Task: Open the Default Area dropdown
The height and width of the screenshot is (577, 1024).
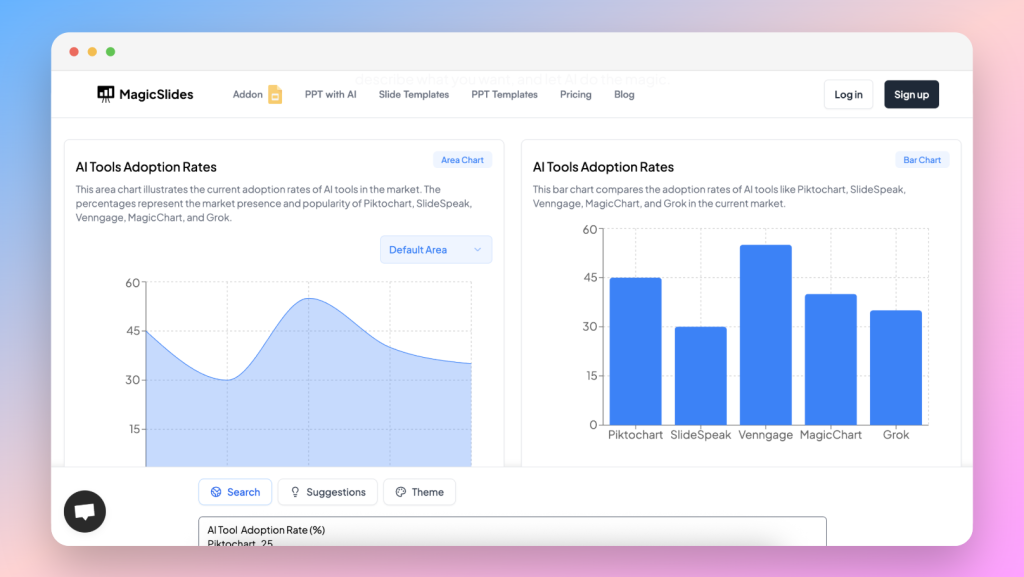Action: tap(436, 249)
